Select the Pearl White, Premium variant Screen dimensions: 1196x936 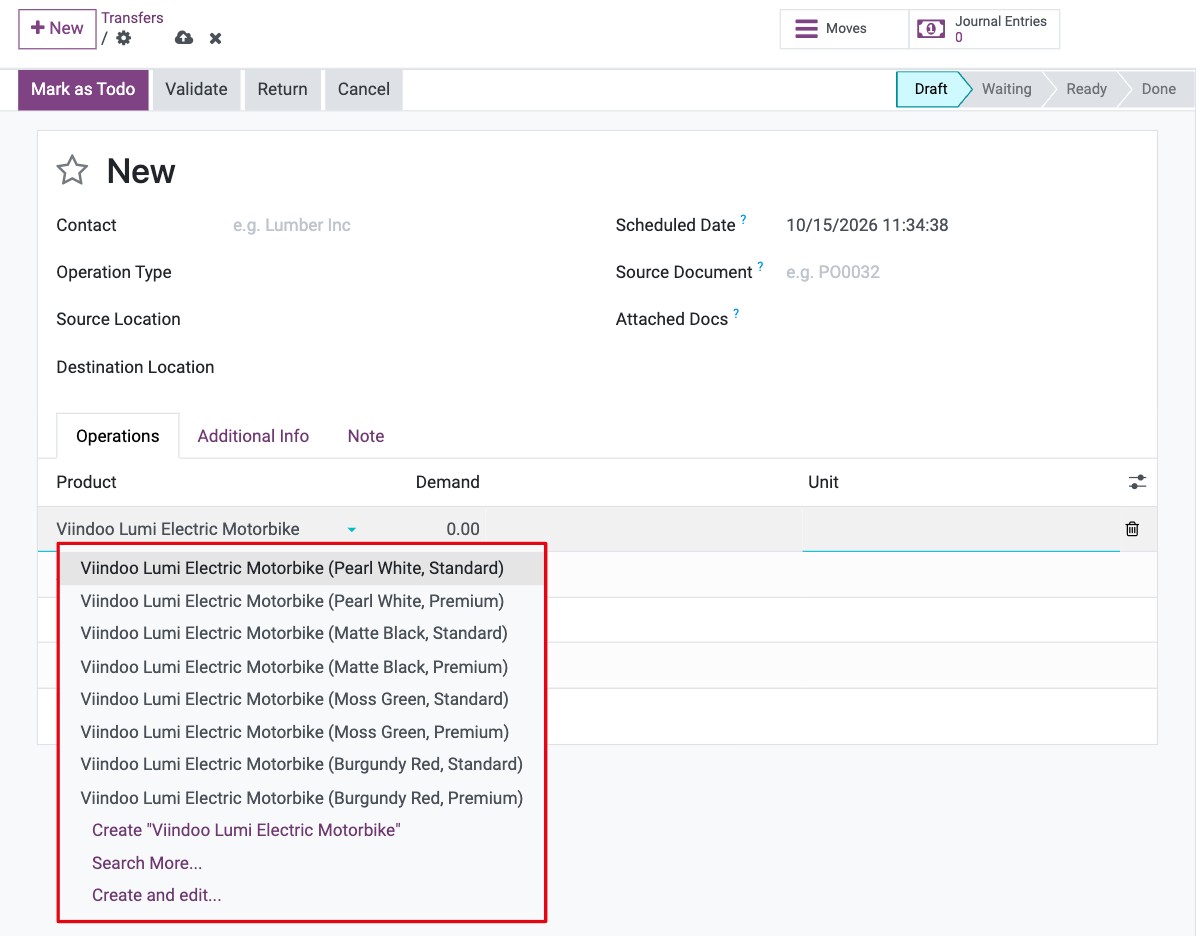(x=302, y=601)
